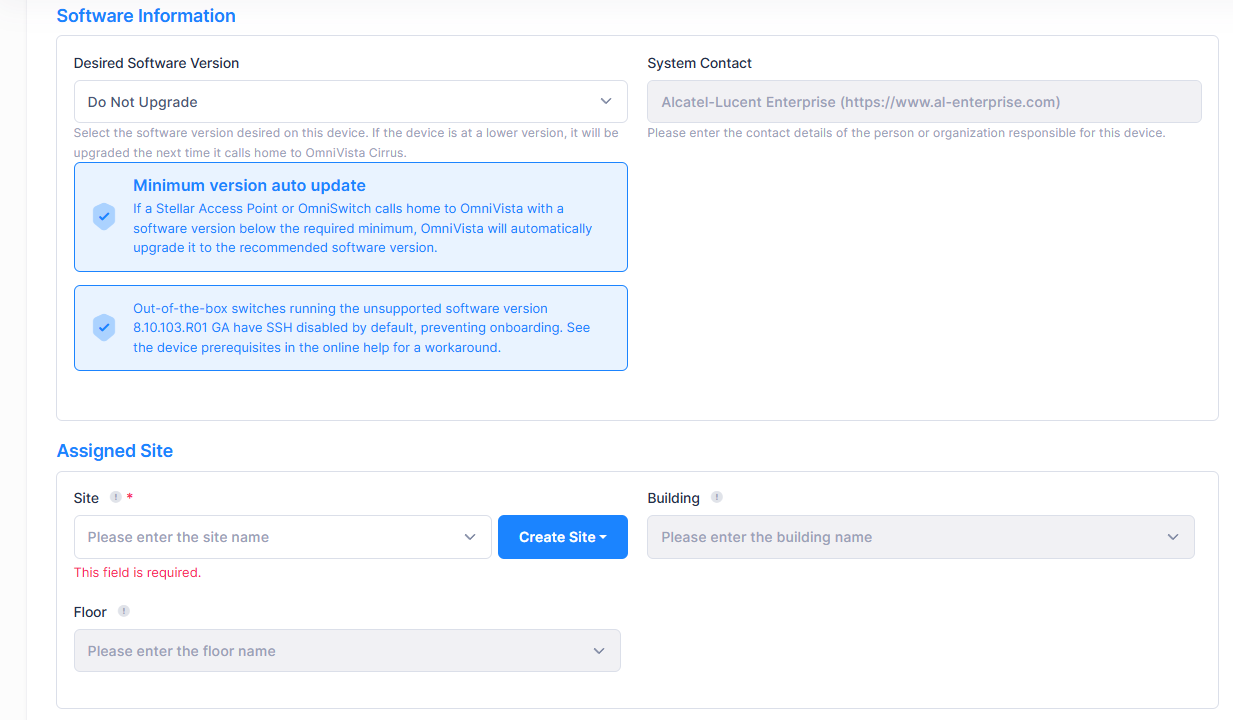Click the System Contact help text below field
1233x720 pixels.
pos(905,133)
